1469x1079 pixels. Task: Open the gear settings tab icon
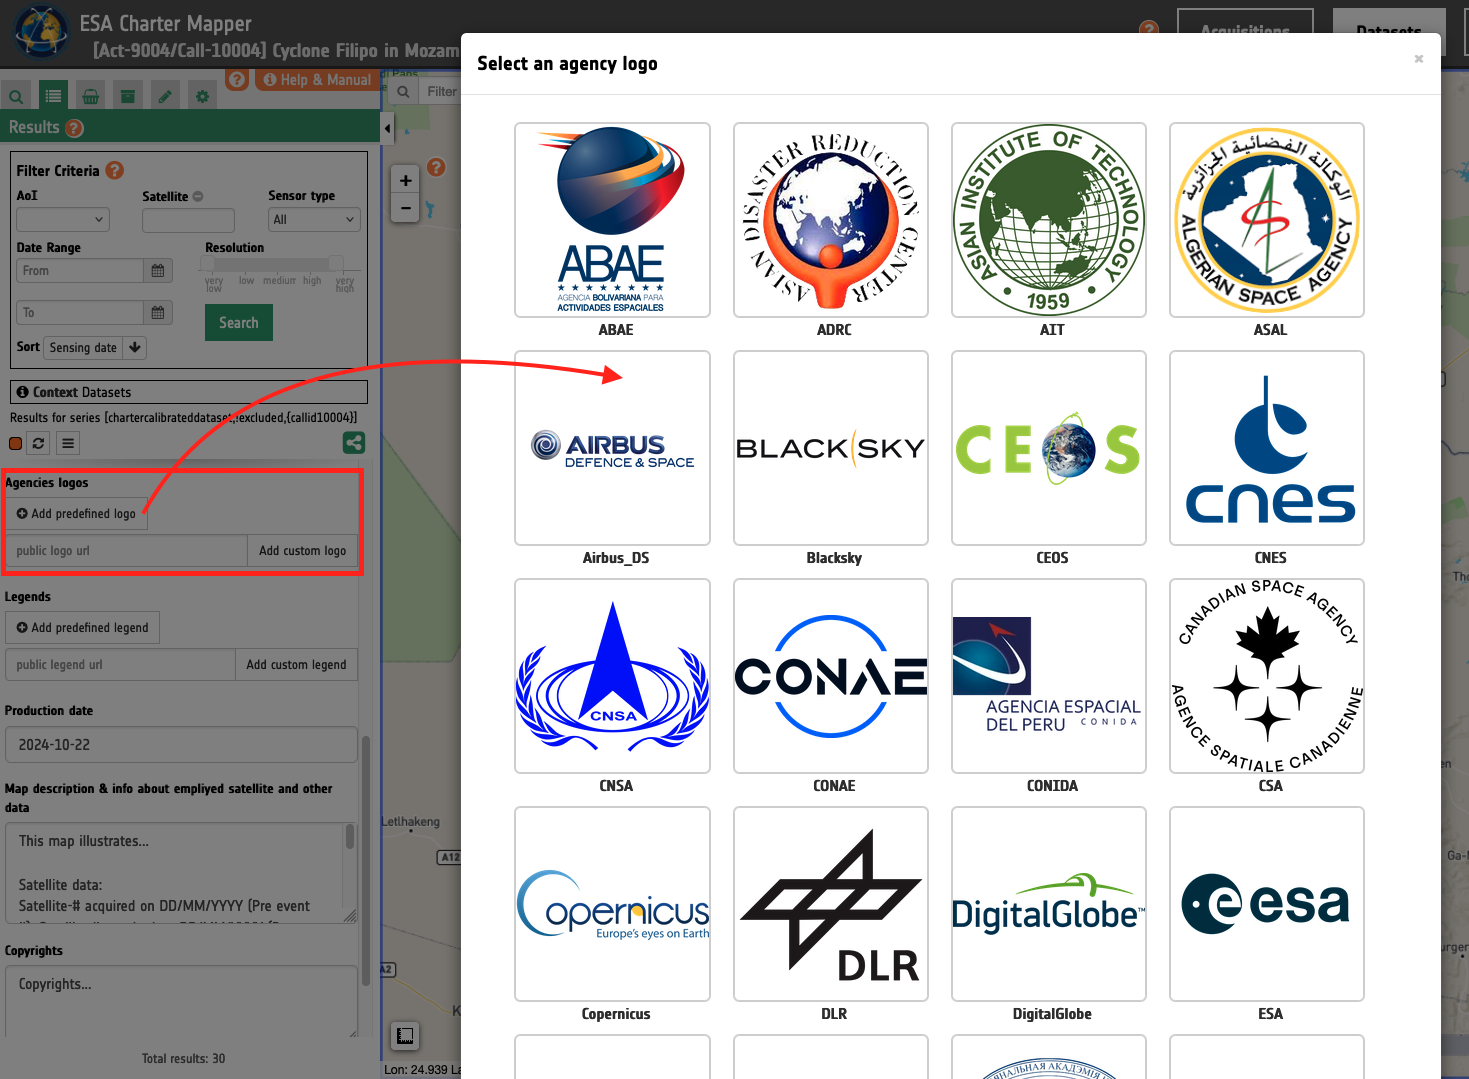click(x=202, y=97)
